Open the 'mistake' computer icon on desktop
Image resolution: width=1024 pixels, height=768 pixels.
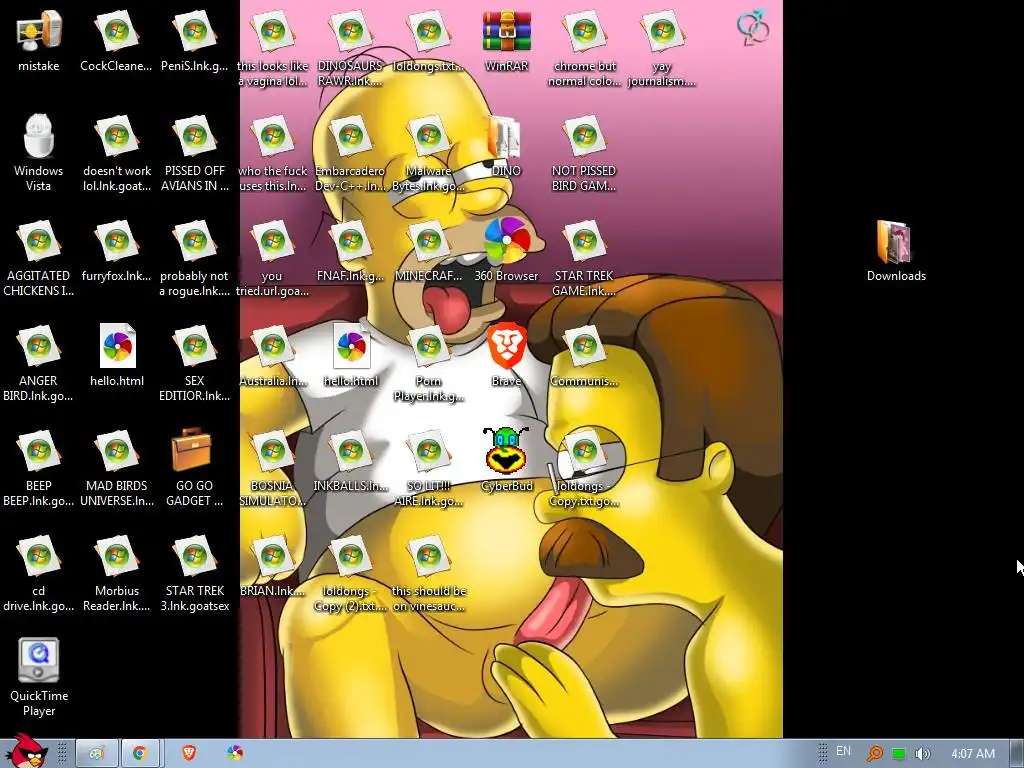(x=39, y=41)
